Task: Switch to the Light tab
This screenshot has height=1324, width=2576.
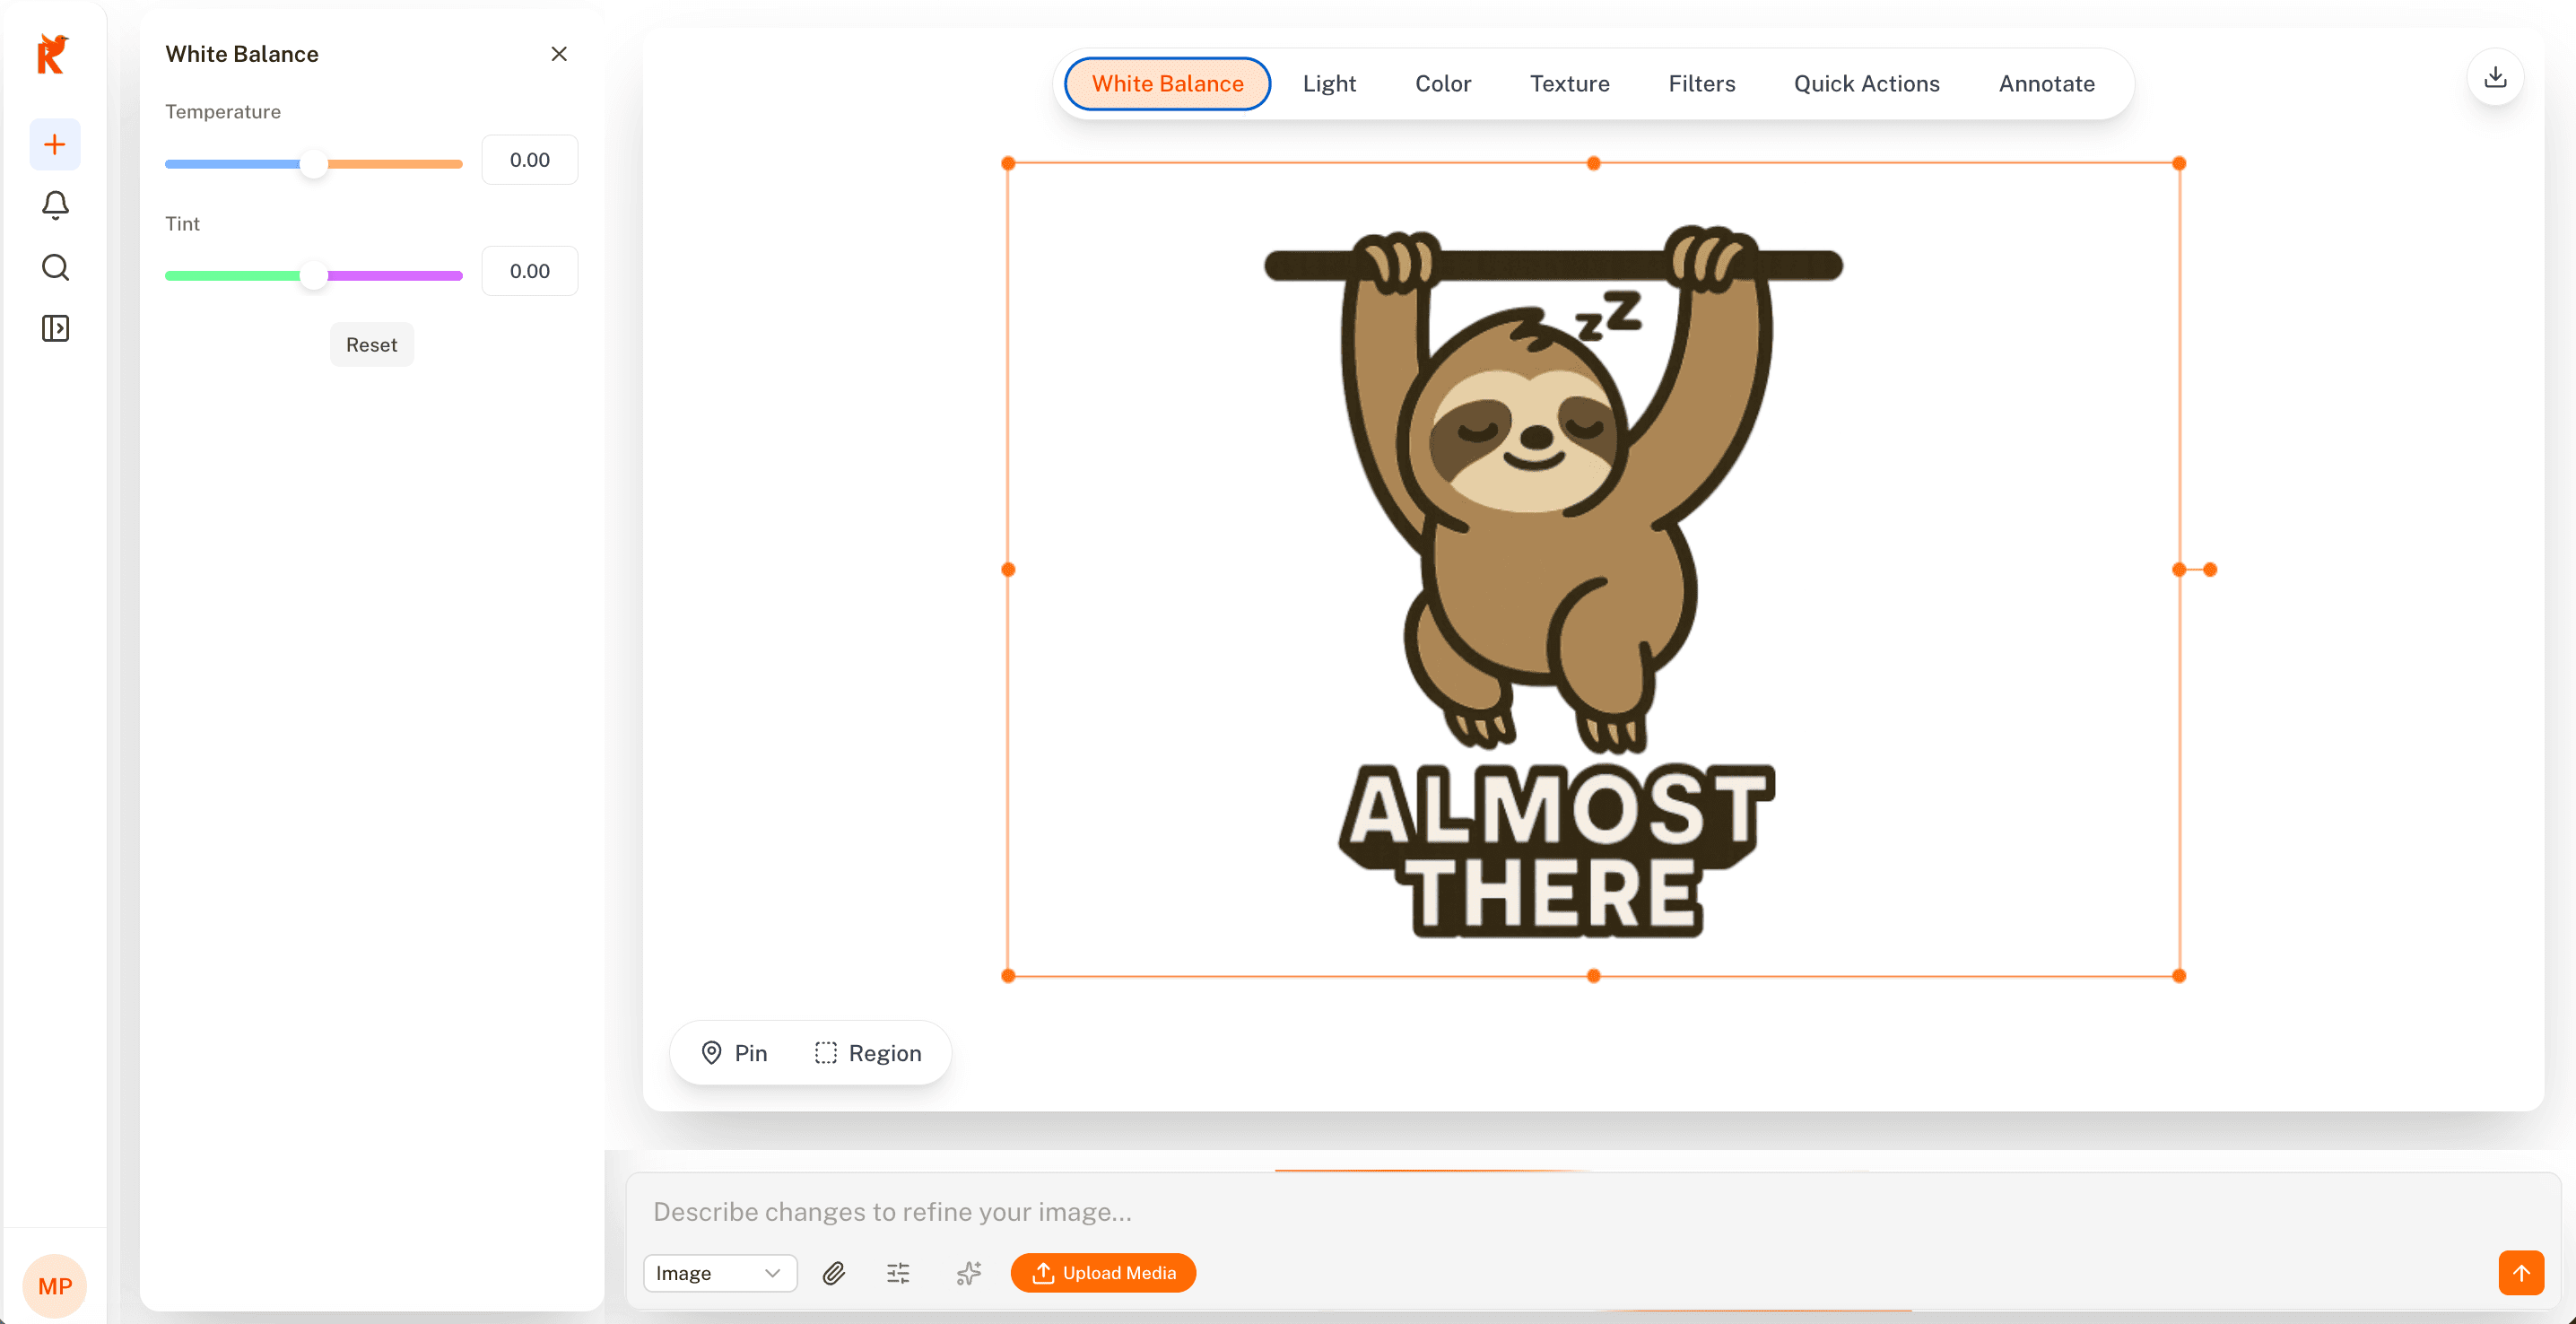Action: (1329, 83)
